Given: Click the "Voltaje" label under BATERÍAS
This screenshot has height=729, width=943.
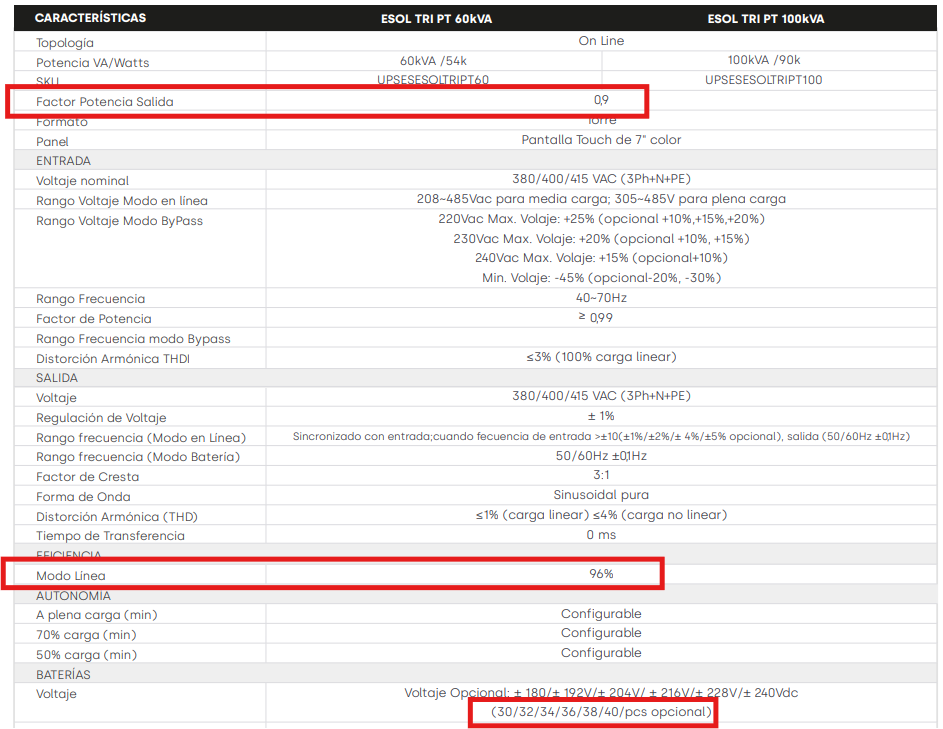Looking at the screenshot, I should point(56,694).
